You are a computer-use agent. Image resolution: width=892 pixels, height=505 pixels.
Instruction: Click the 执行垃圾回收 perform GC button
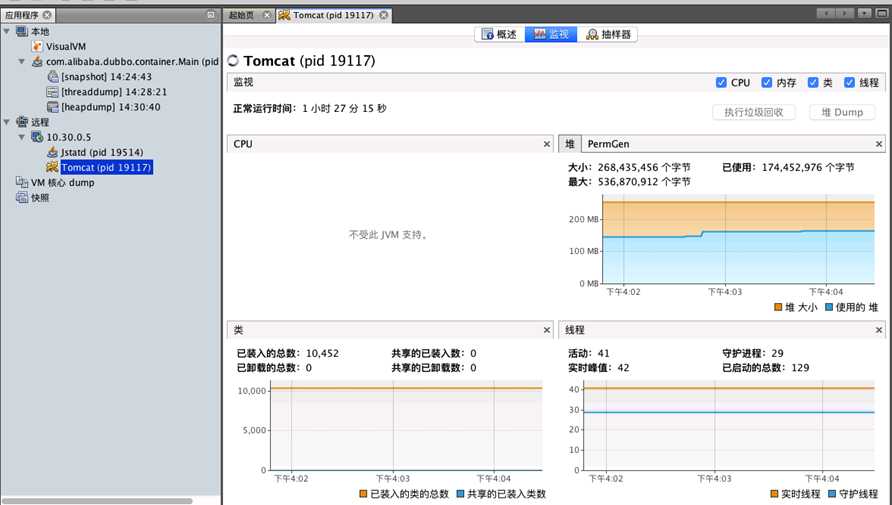(x=754, y=112)
